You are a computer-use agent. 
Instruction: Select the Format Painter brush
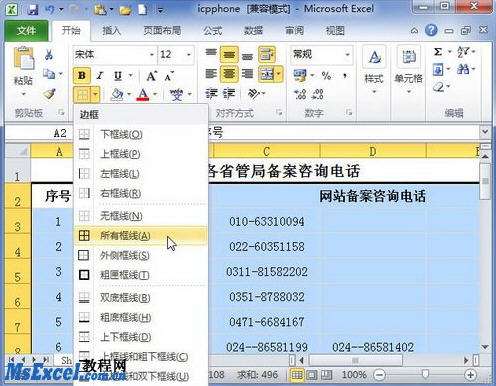pos(49,94)
